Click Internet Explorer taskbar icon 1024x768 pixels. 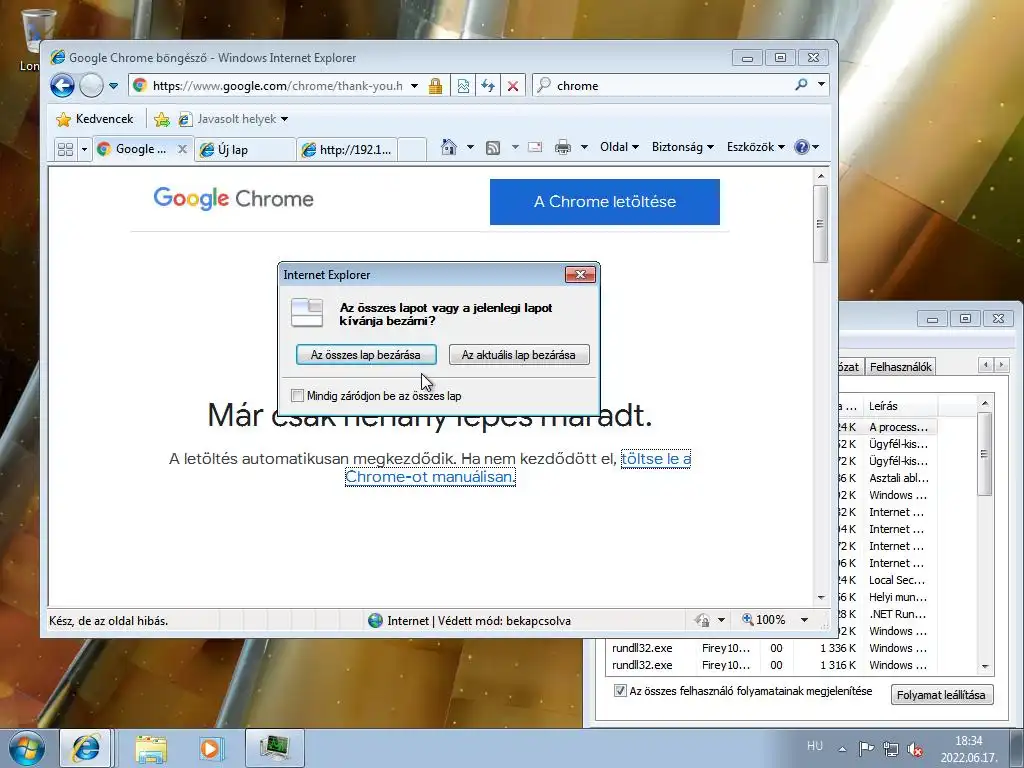click(86, 748)
